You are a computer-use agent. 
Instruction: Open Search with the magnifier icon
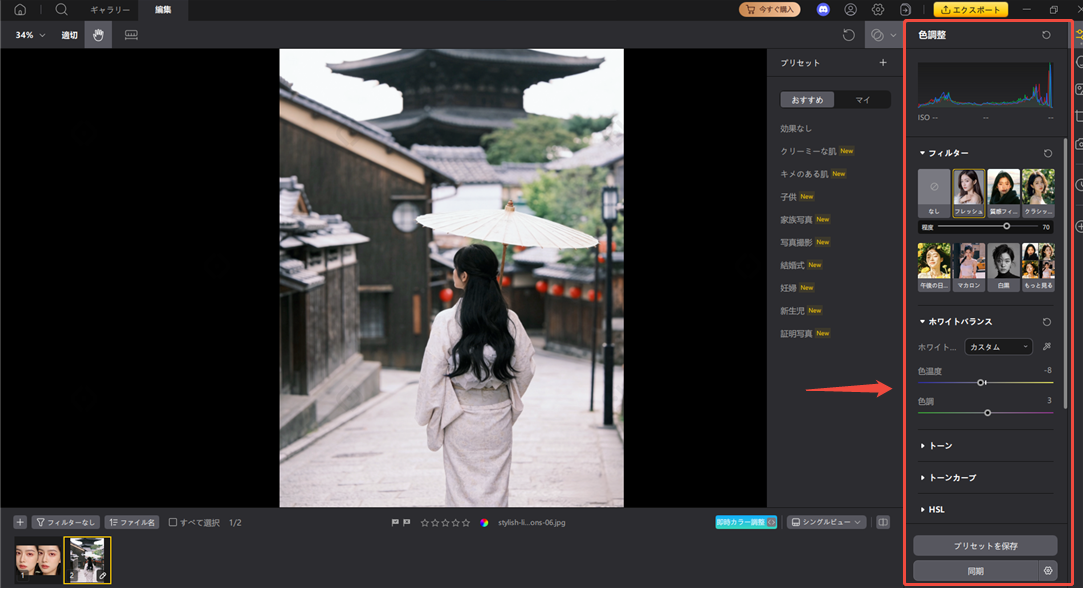(x=60, y=10)
